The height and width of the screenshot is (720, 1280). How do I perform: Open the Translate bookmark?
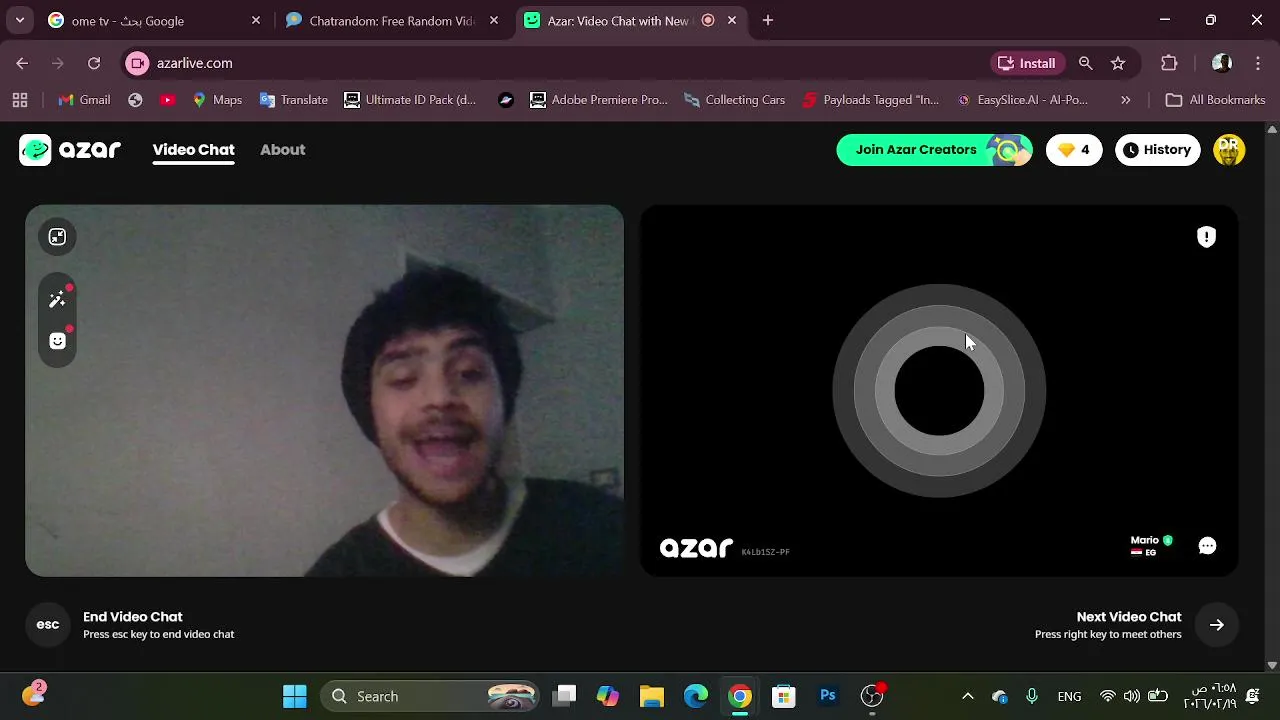point(294,100)
